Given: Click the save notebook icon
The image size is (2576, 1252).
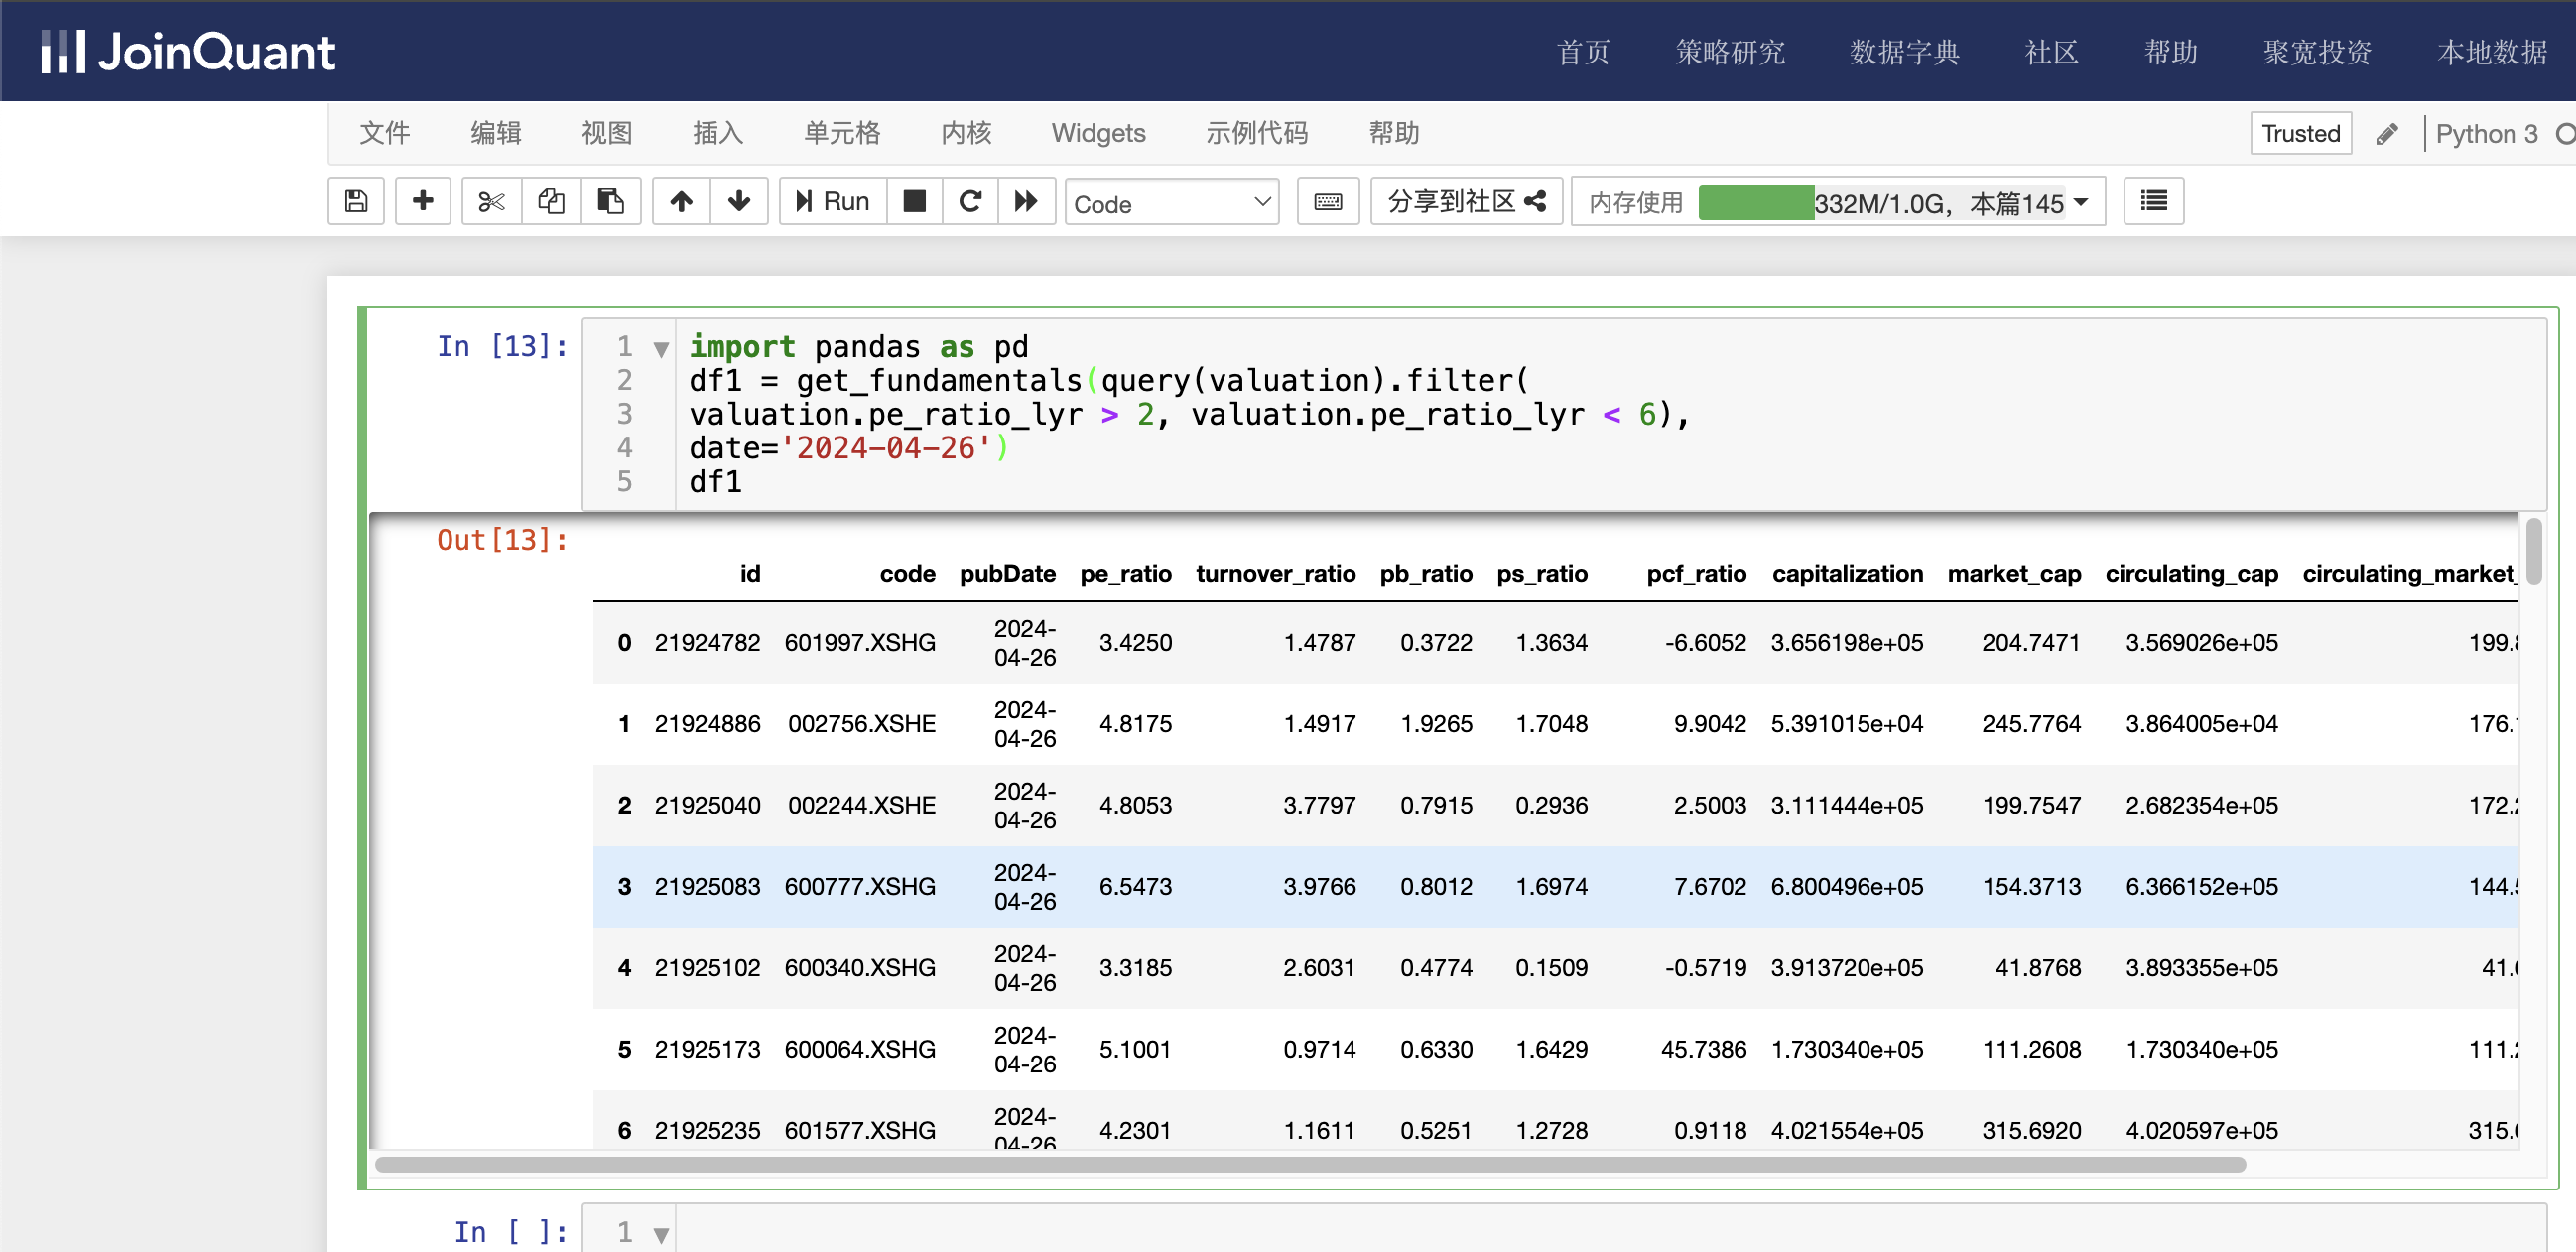Looking at the screenshot, I should pyautogui.click(x=356, y=202).
